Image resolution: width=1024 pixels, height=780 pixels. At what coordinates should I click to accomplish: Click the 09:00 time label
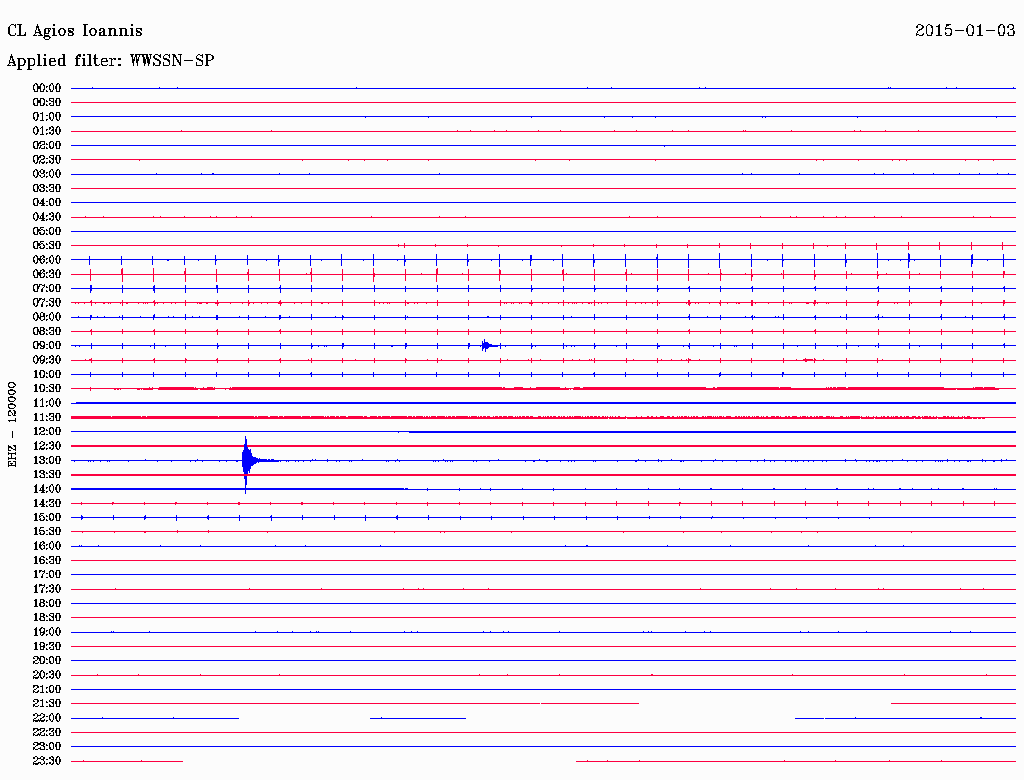(47, 346)
